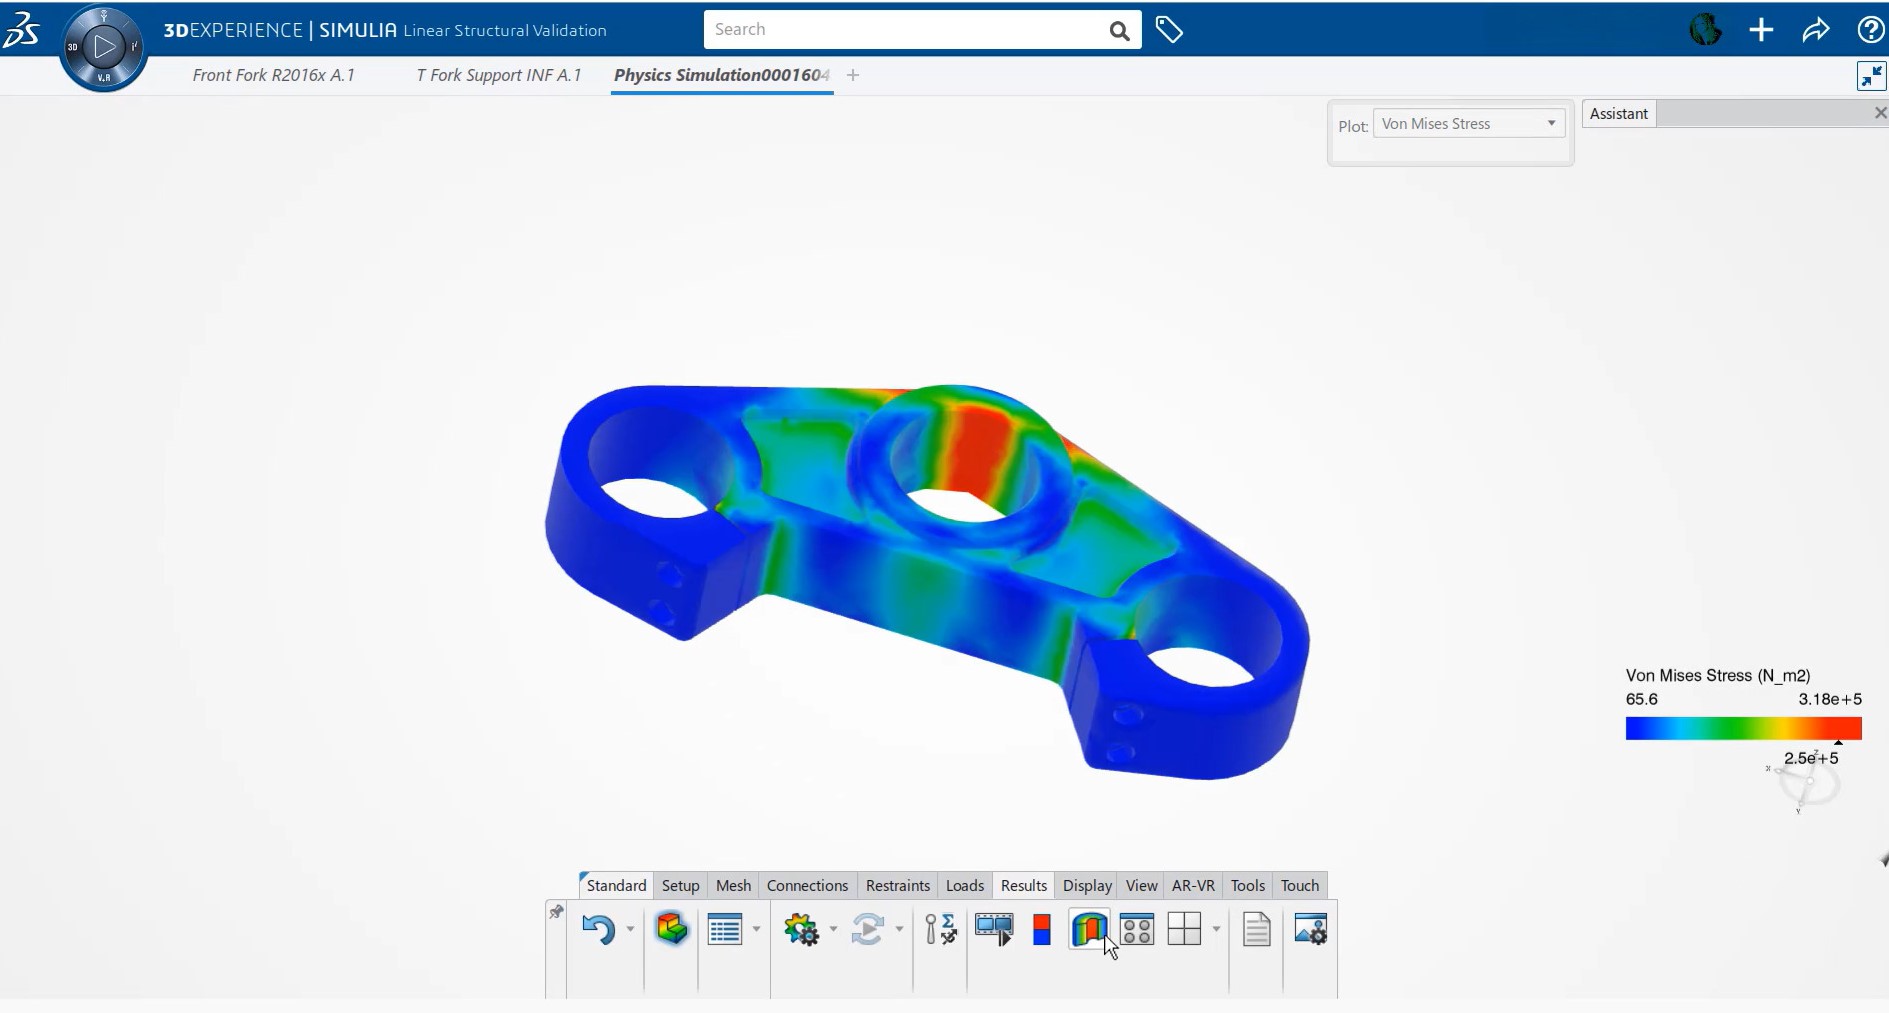Click the 3DS logo icon
This screenshot has height=1013, width=1889.
point(22,29)
